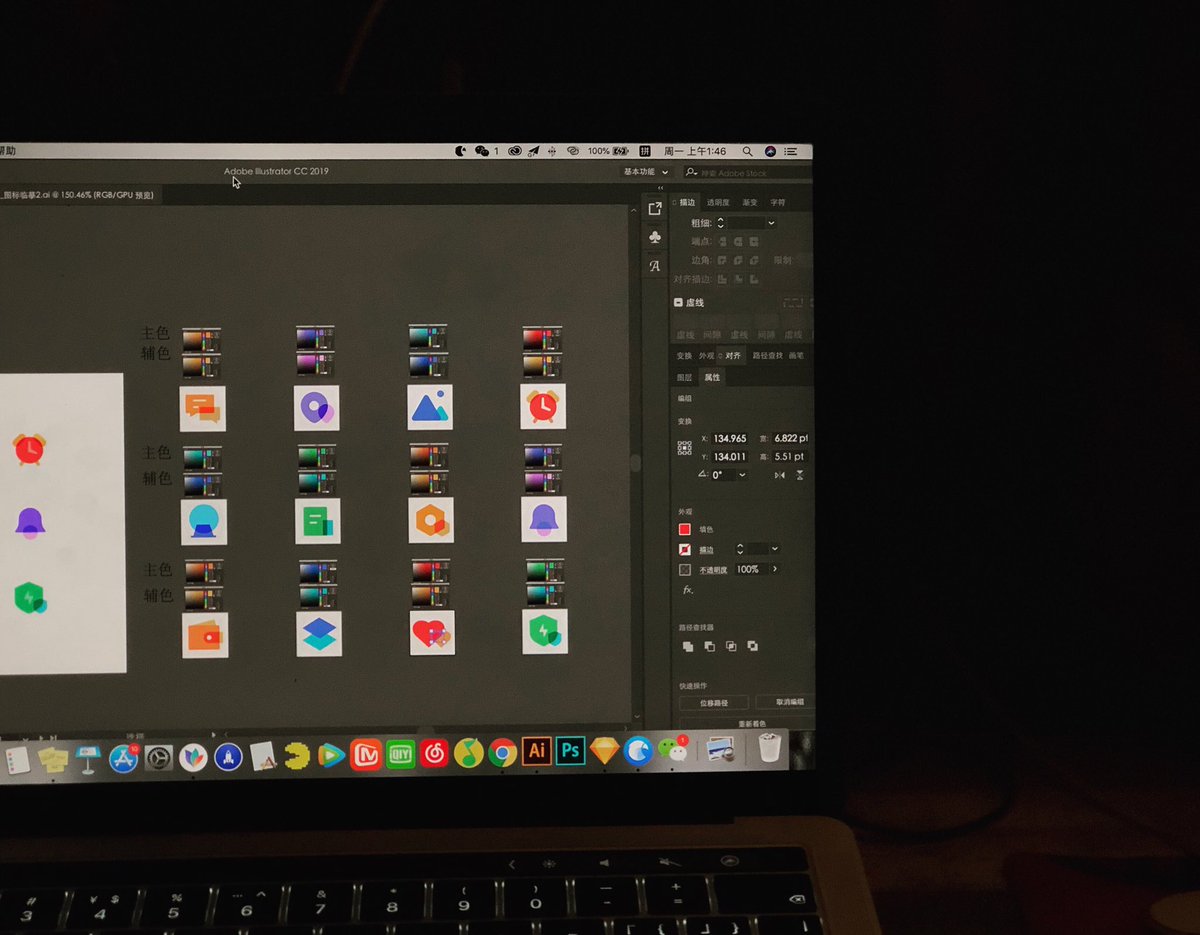Flip vertically using the flip icon
This screenshot has width=1200, height=935.
point(800,475)
